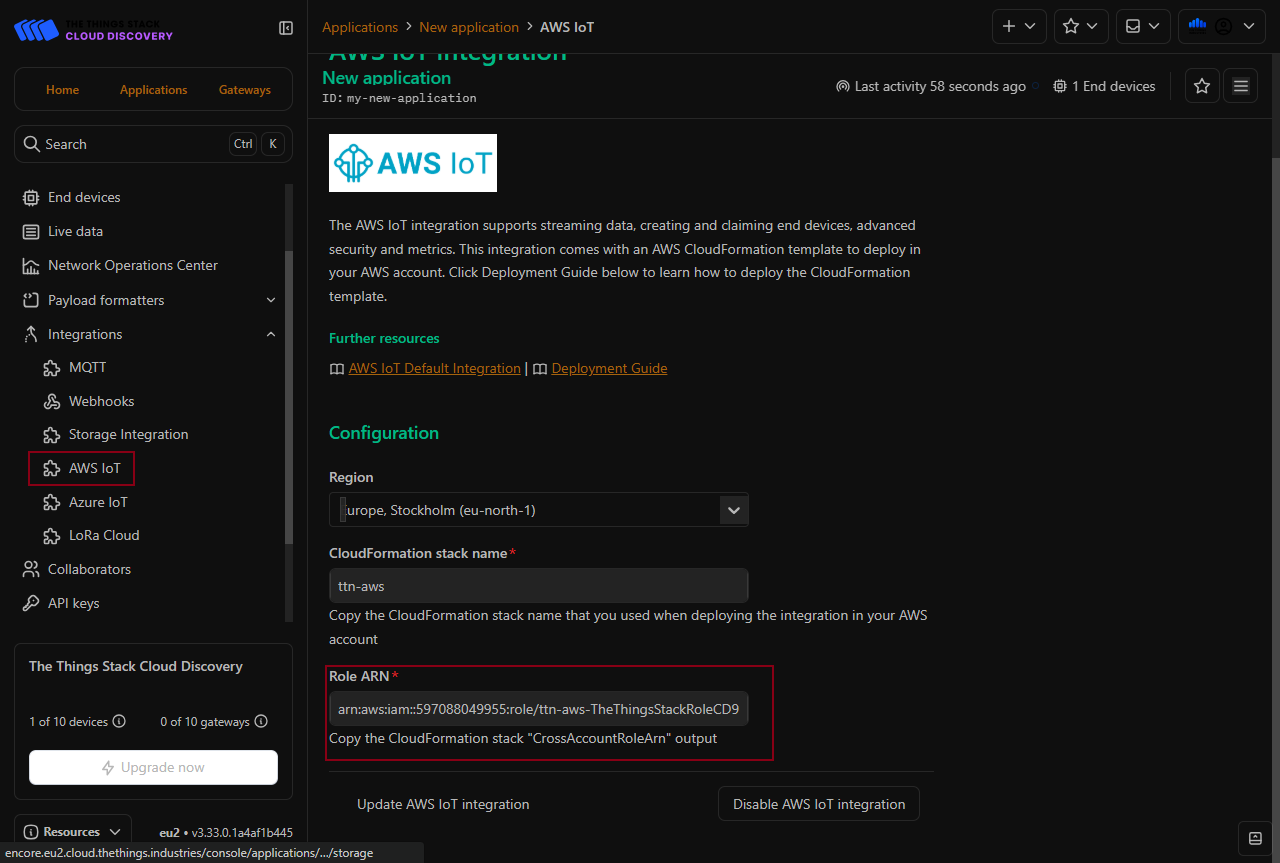This screenshot has width=1280, height=863.
Task: Click 1 End devices counter
Action: pyautogui.click(x=1104, y=86)
